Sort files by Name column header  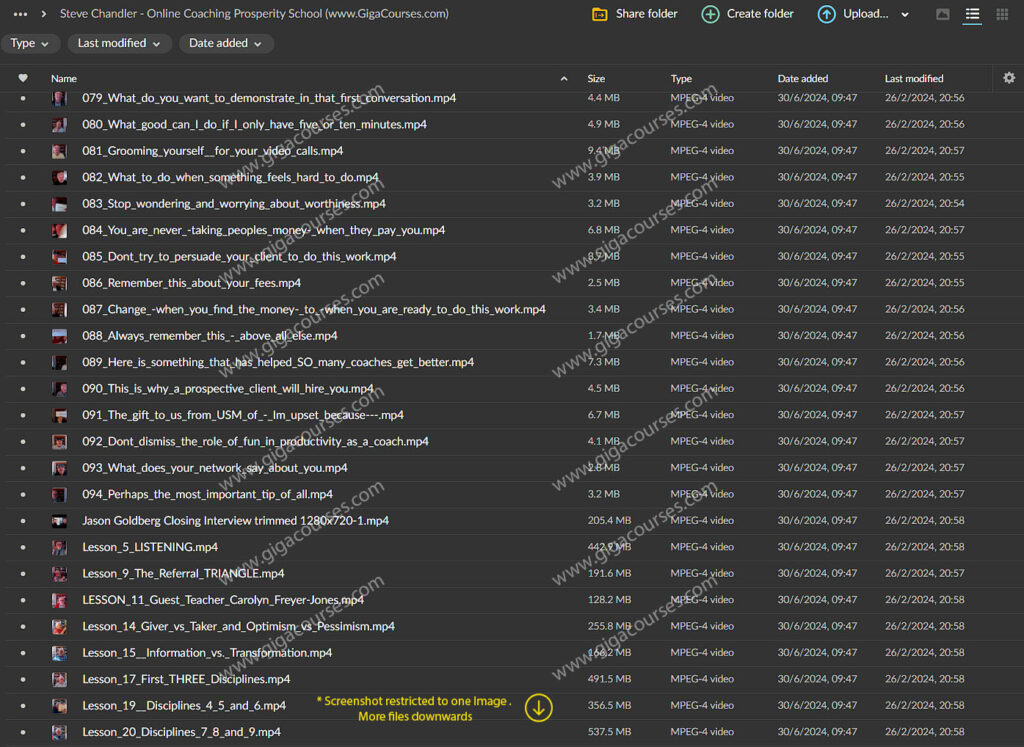tap(64, 78)
